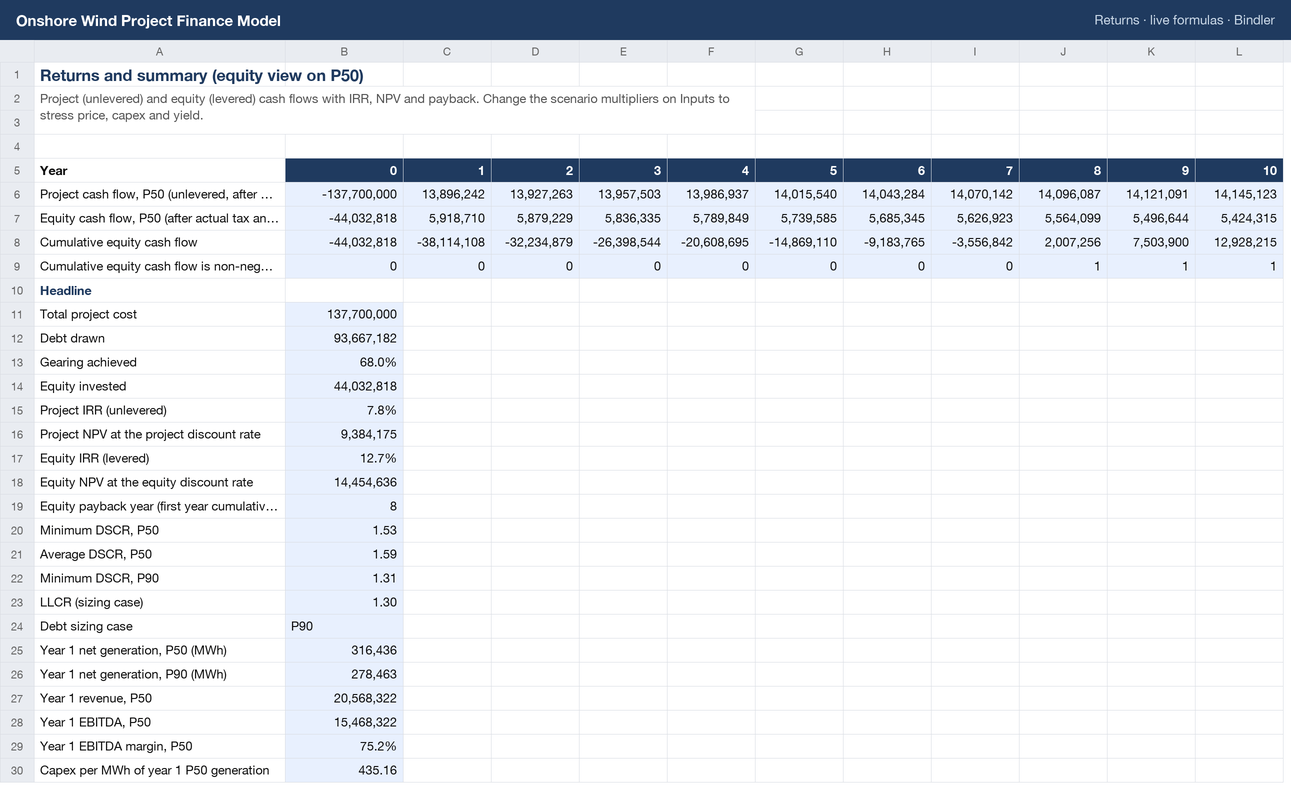Click the description text about scenario multipliers
This screenshot has height=790, width=1291.
[x=385, y=107]
